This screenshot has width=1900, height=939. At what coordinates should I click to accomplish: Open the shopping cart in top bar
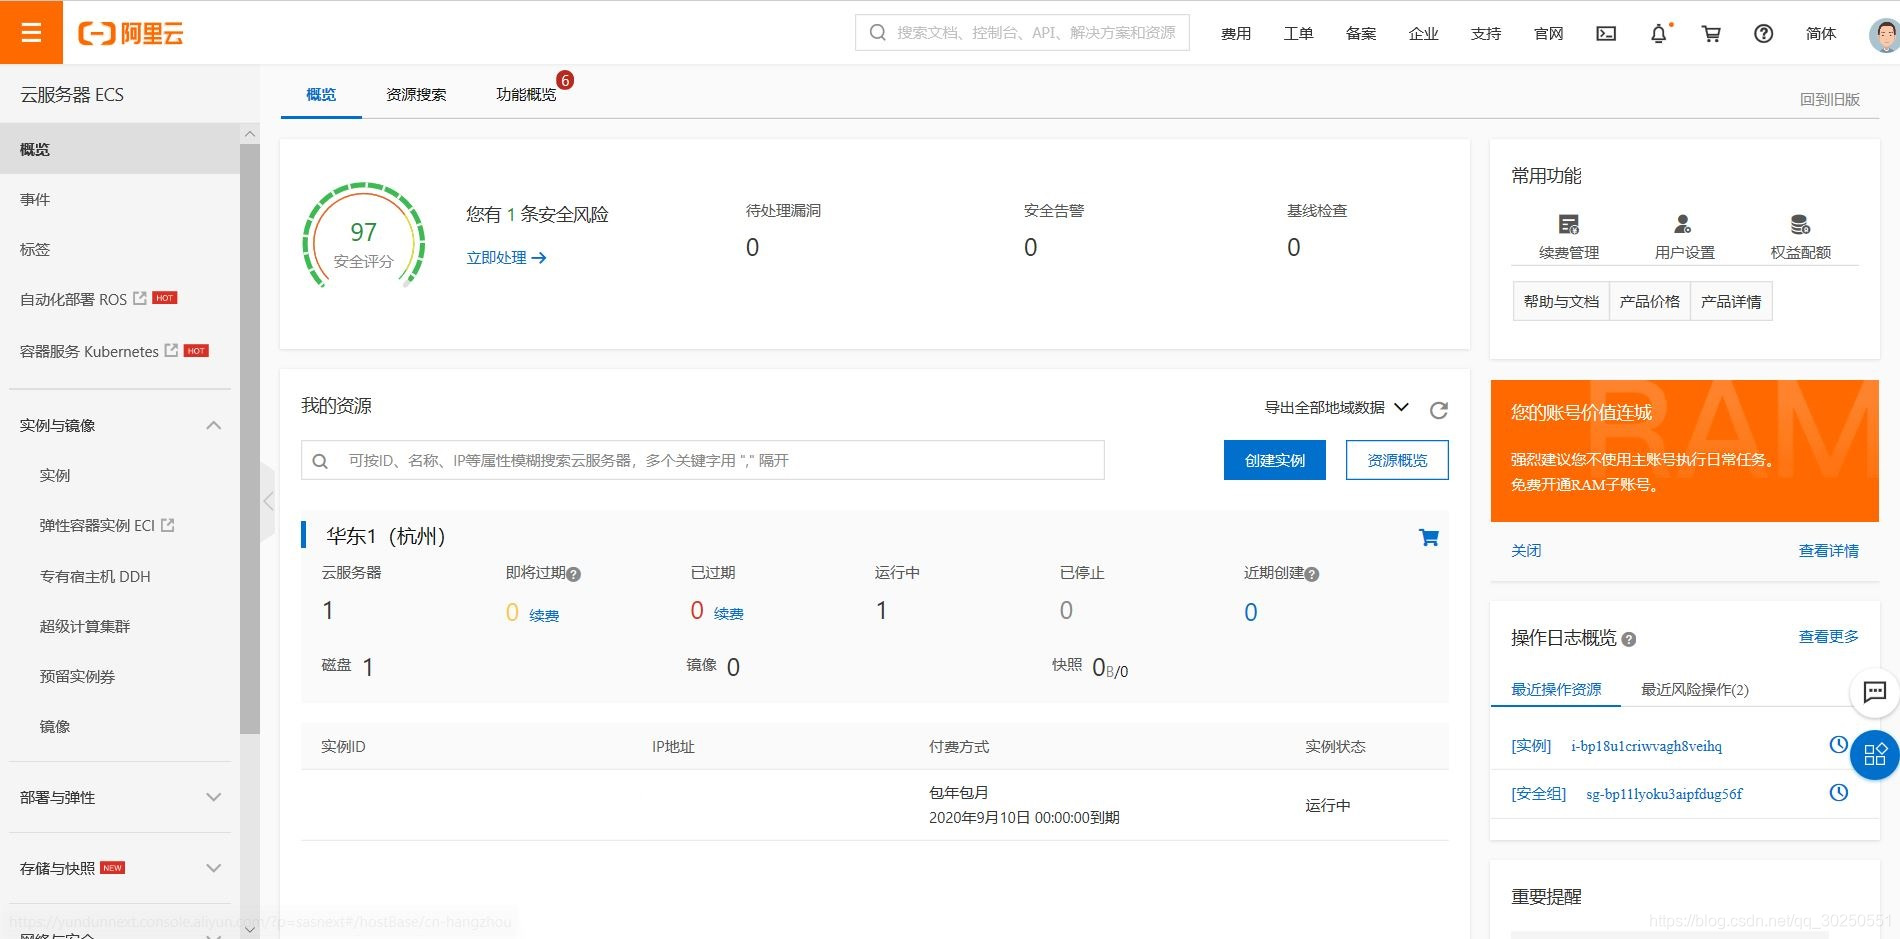point(1711,33)
